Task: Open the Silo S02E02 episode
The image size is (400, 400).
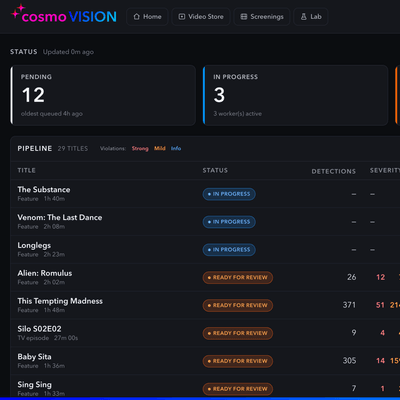Action: 39,329
